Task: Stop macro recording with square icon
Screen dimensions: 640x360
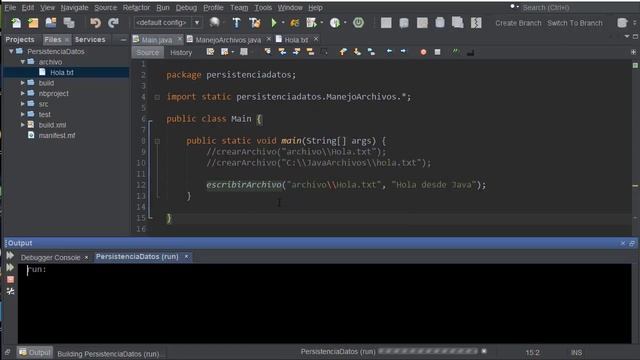Action: [437, 52]
